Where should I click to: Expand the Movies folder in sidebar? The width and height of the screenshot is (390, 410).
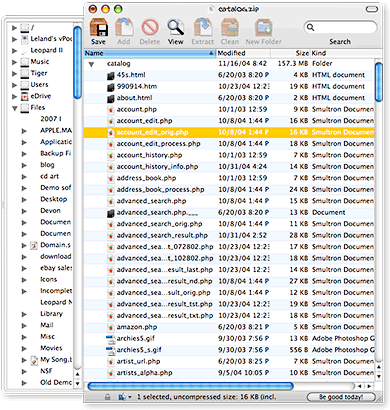pyautogui.click(x=24, y=348)
